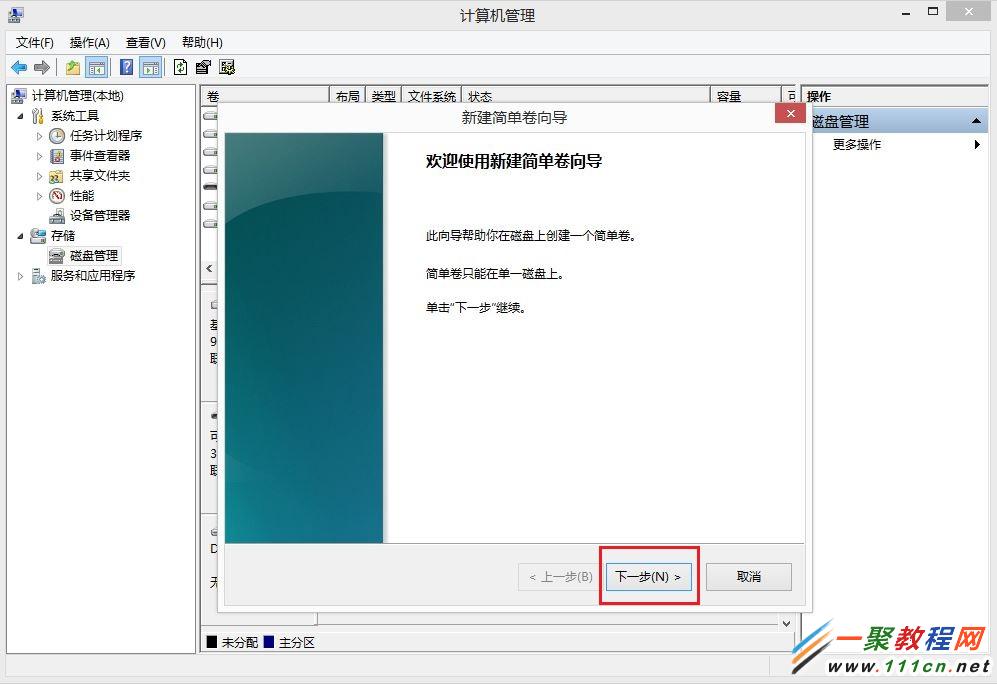The height and width of the screenshot is (684, 997).
Task: Minimize the 计算机管理 window
Action: 906,12
